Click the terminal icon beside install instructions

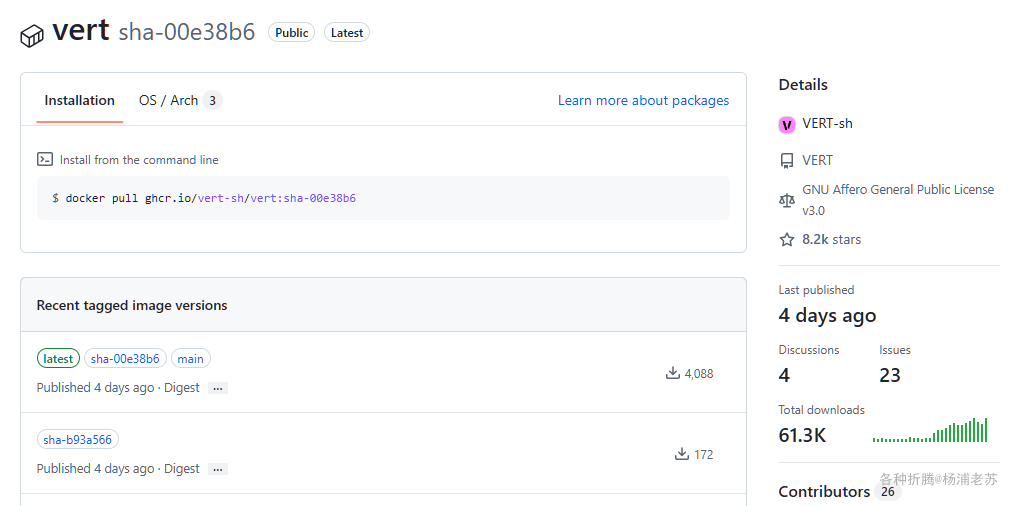tap(45, 159)
